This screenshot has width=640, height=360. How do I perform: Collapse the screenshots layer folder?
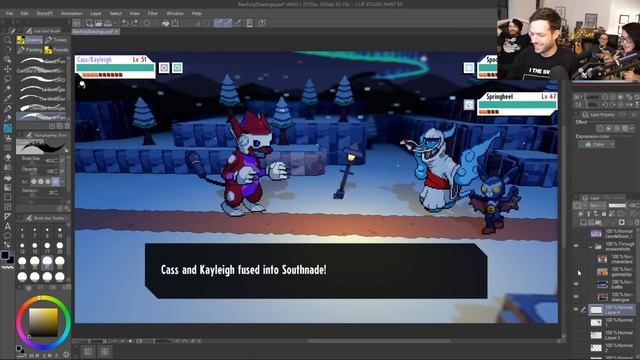point(591,247)
